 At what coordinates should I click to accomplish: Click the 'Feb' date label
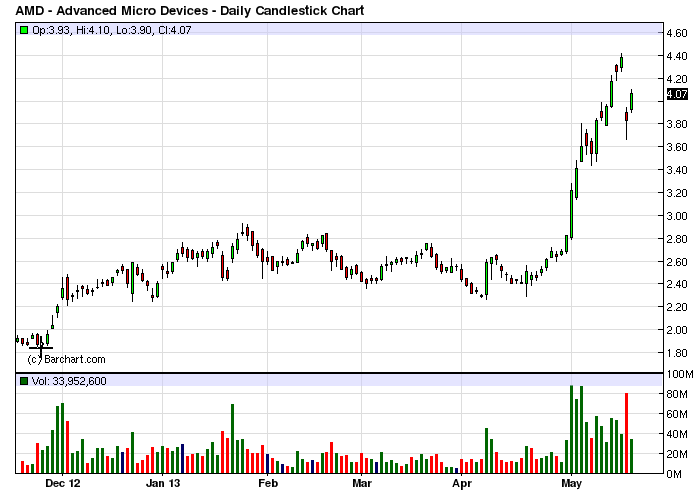(x=268, y=484)
